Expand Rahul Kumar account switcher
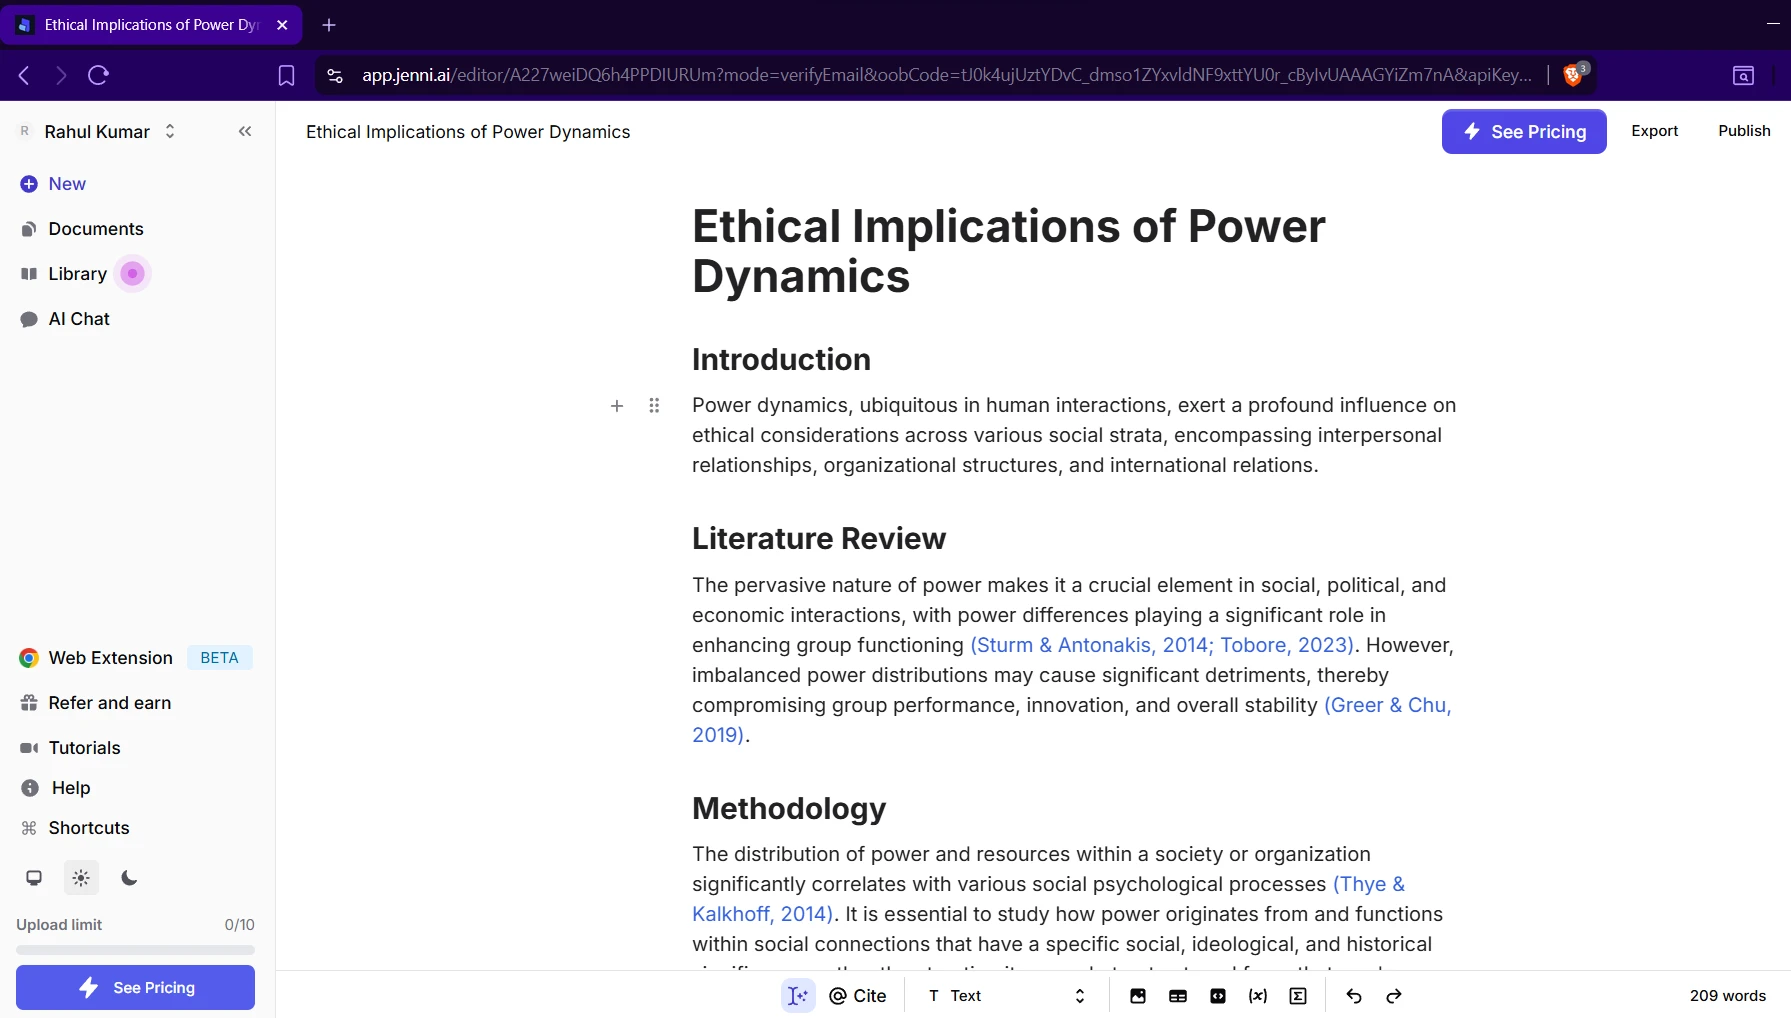 pyautogui.click(x=170, y=131)
